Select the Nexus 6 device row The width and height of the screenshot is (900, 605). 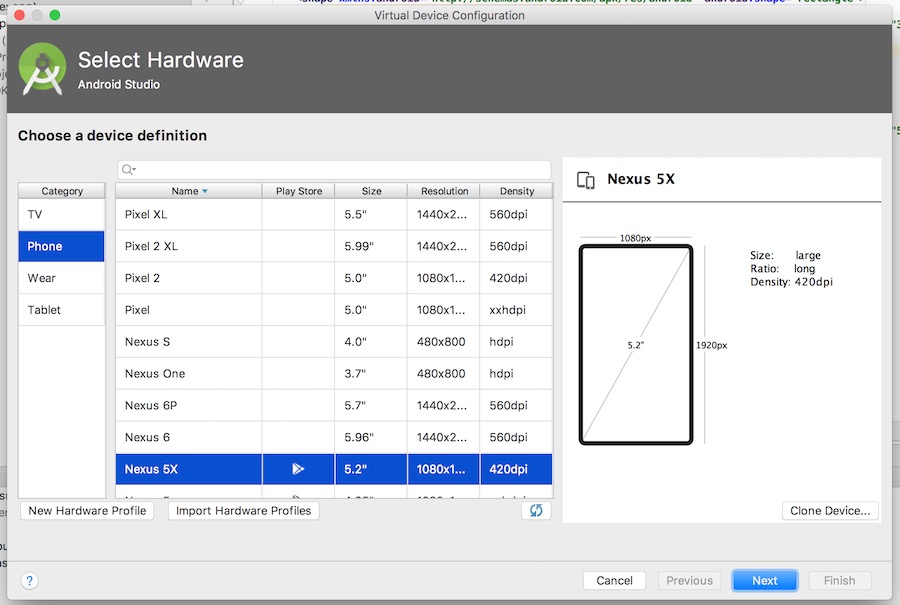click(334, 437)
